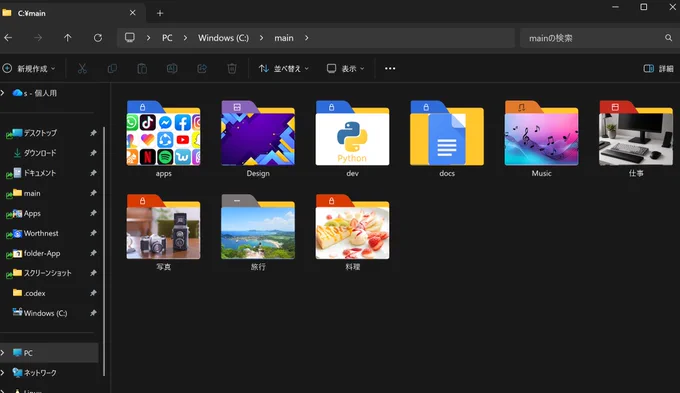Click the Paste clipboard icon

click(142, 69)
